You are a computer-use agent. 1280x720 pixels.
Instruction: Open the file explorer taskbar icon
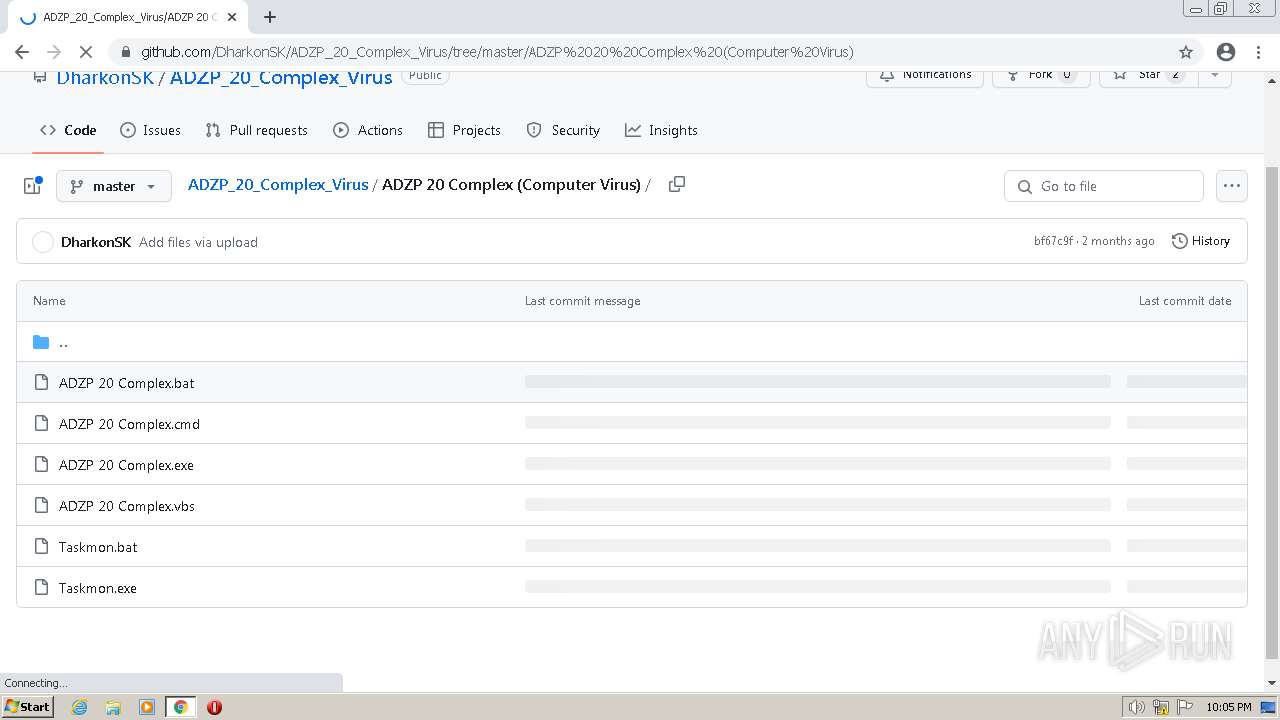pyautogui.click(x=113, y=707)
